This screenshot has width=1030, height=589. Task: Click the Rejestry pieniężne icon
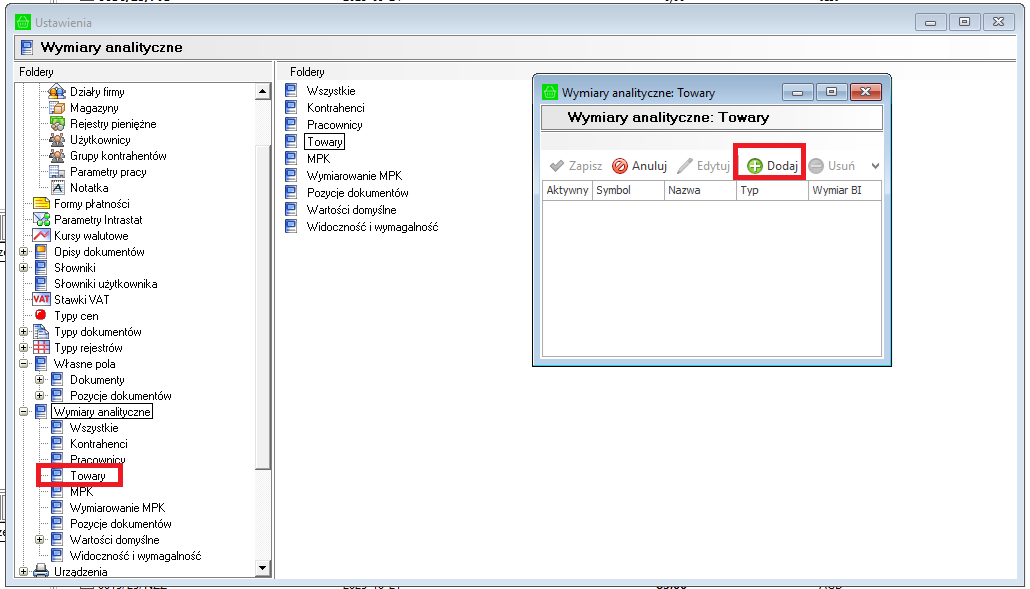pyautogui.click(x=57, y=124)
